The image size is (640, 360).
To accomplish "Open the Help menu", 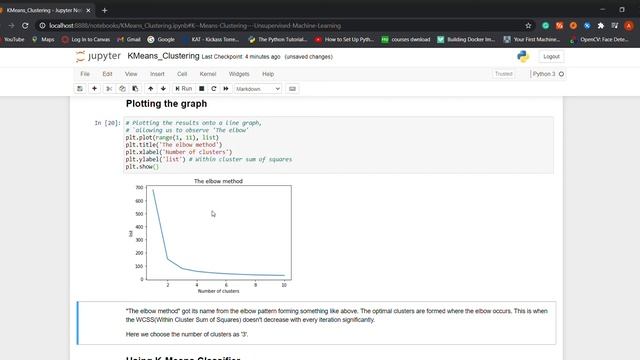I will [268, 74].
